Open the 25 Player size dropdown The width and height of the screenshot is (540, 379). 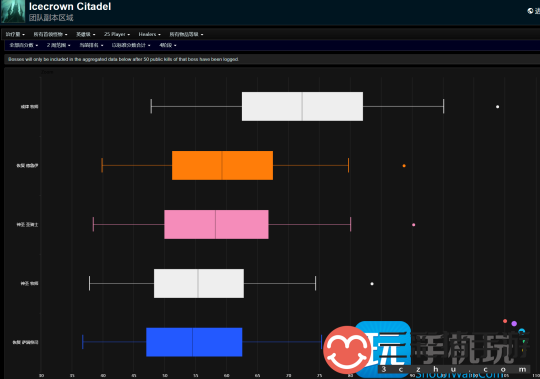pos(117,34)
